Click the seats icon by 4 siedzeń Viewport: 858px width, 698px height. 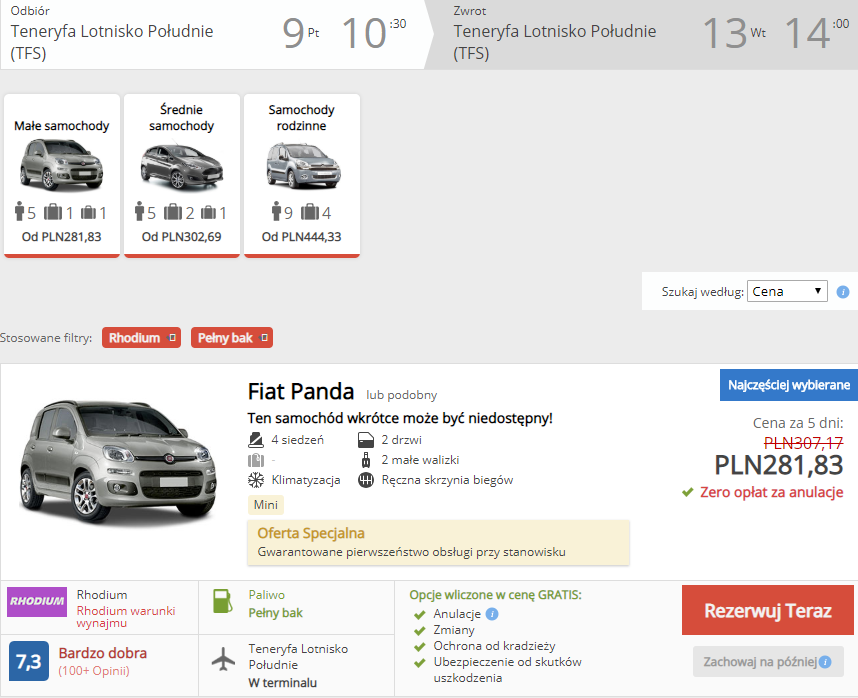[x=256, y=440]
